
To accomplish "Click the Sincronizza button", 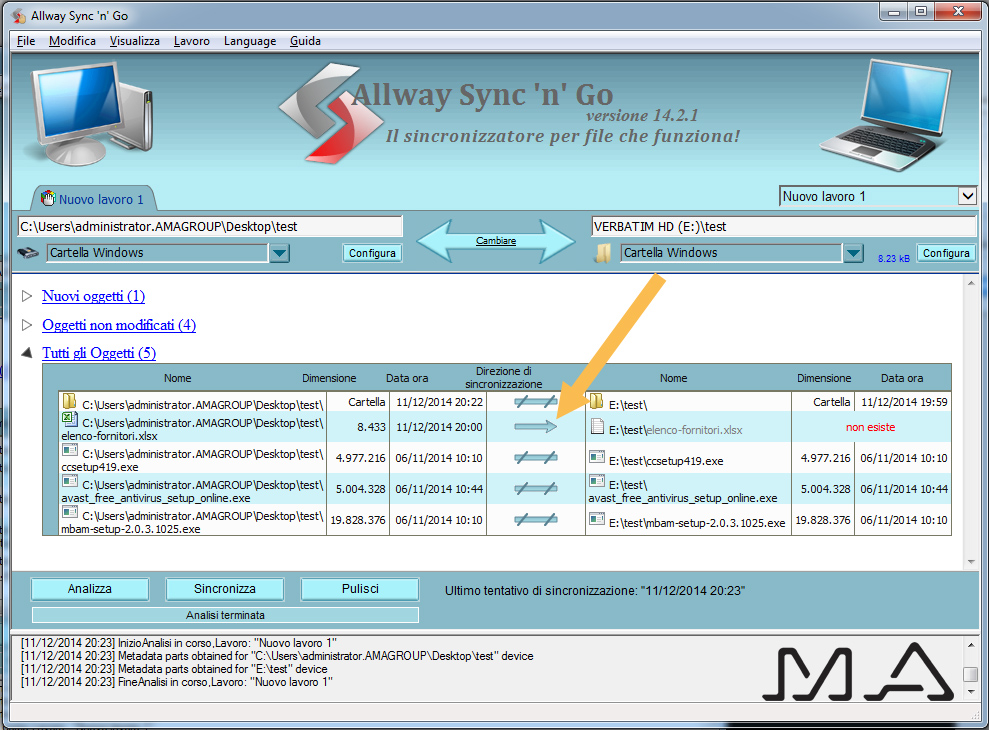I will (x=225, y=589).
